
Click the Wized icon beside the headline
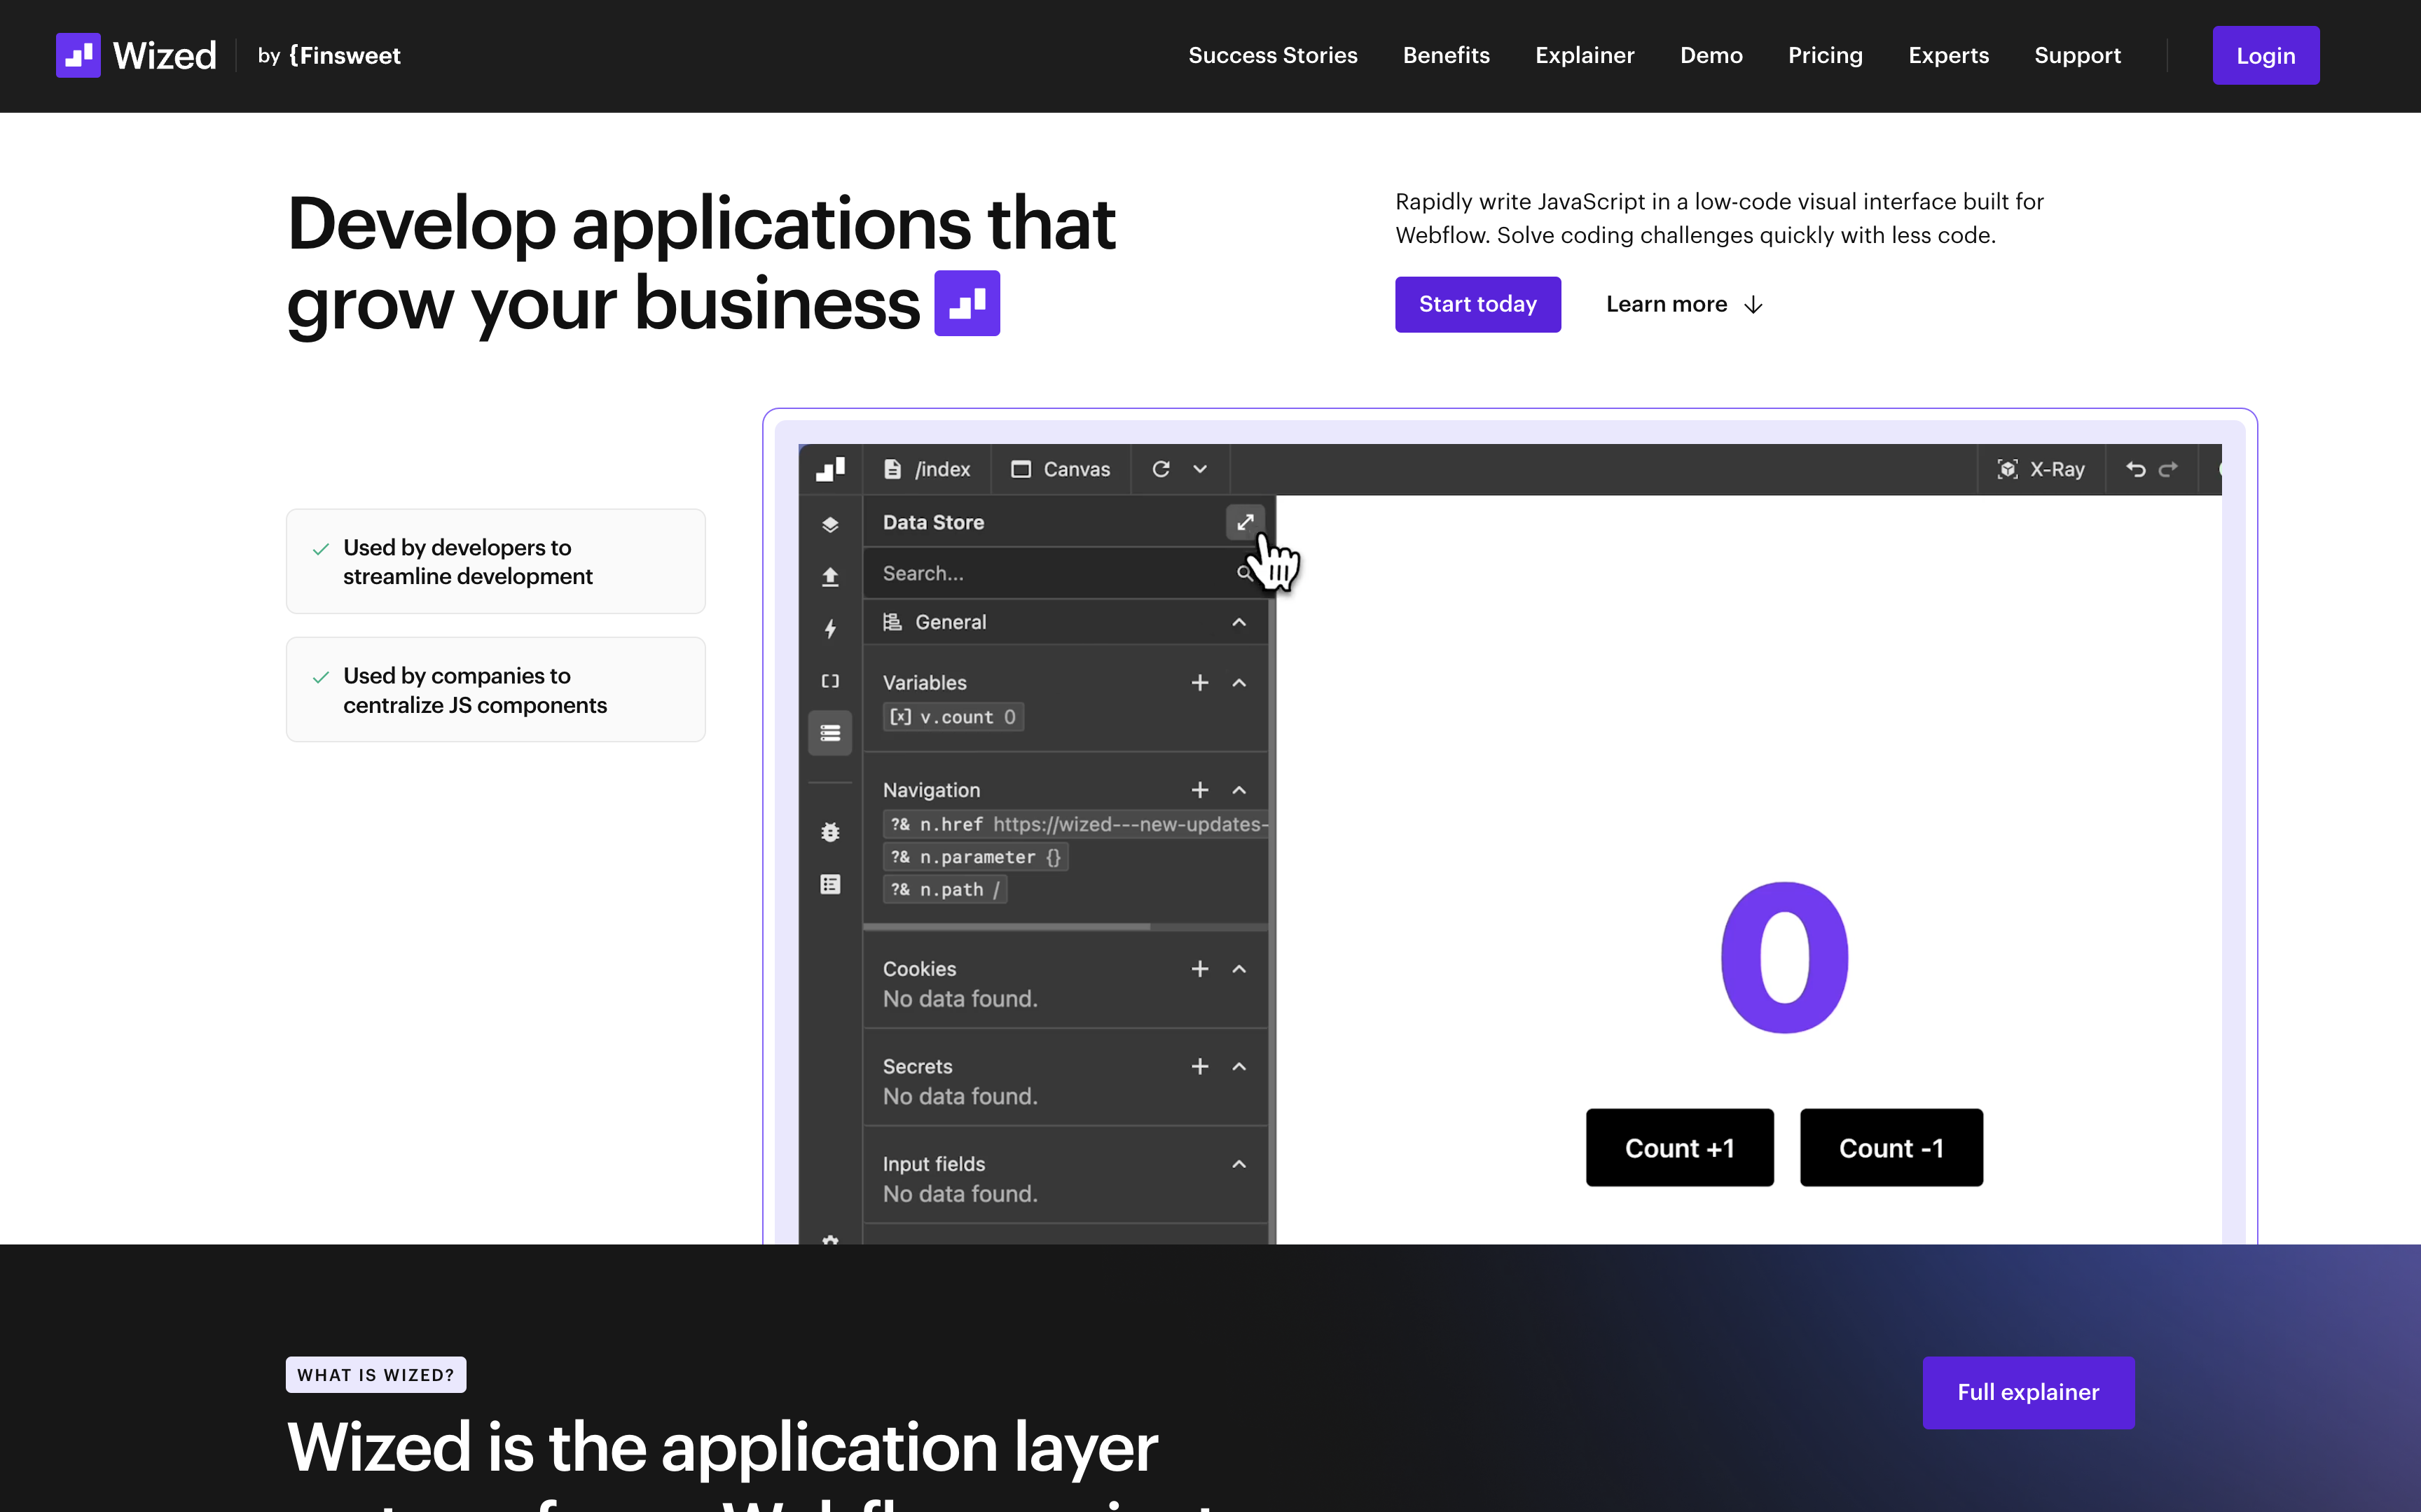click(966, 303)
